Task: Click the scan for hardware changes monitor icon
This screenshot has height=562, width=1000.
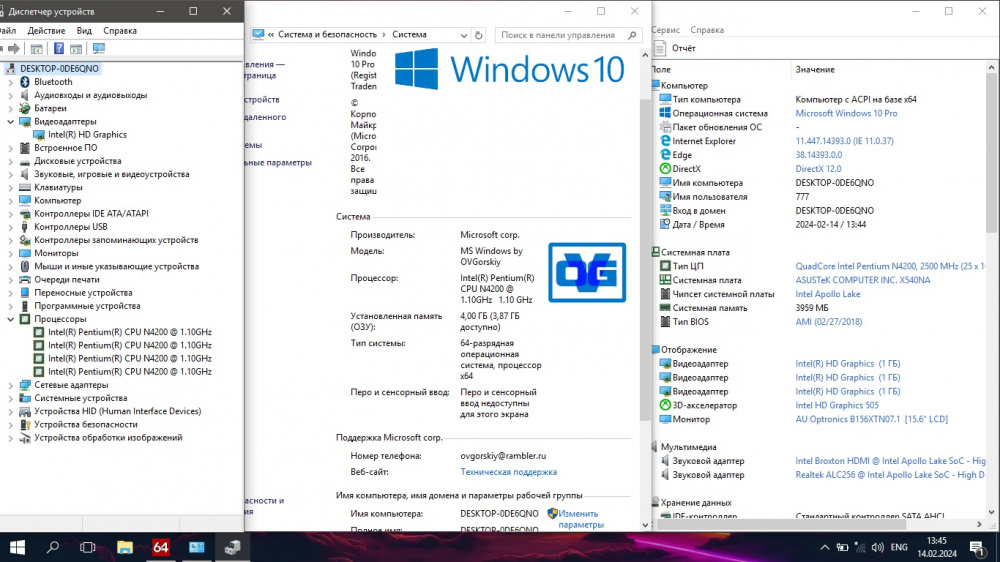Action: click(98, 48)
